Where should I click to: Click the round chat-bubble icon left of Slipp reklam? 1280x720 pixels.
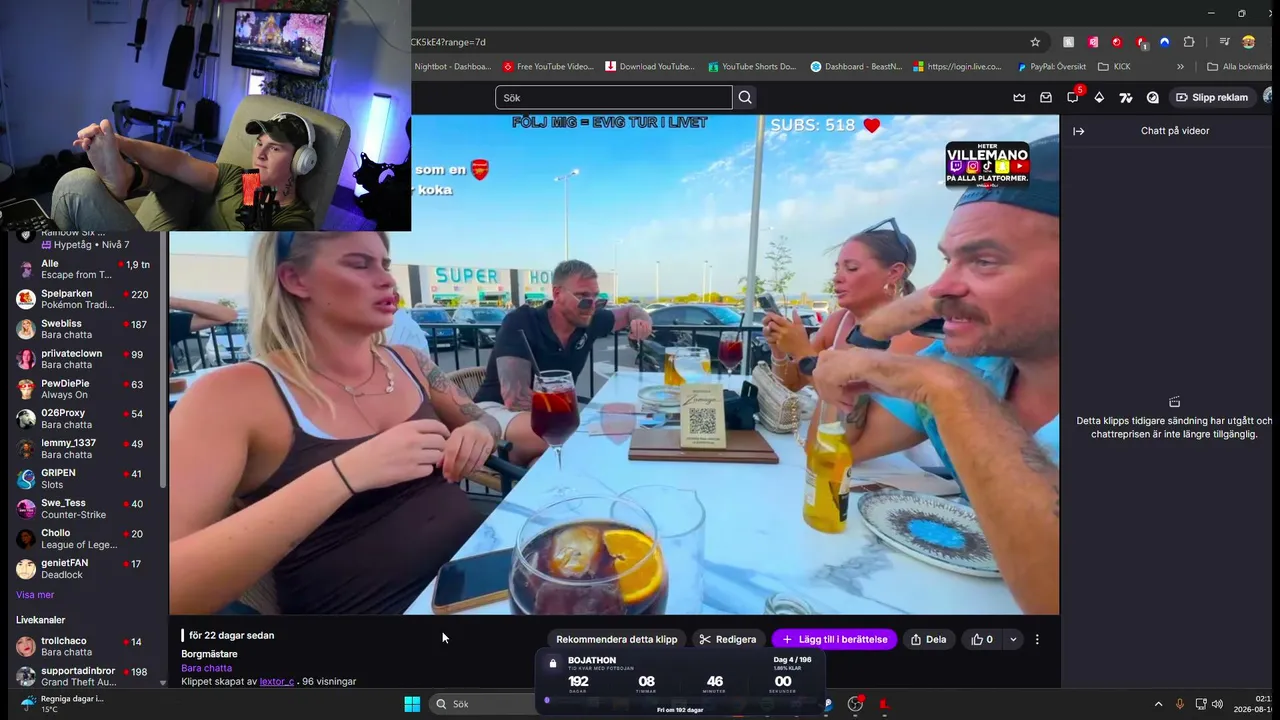[x=1153, y=98]
